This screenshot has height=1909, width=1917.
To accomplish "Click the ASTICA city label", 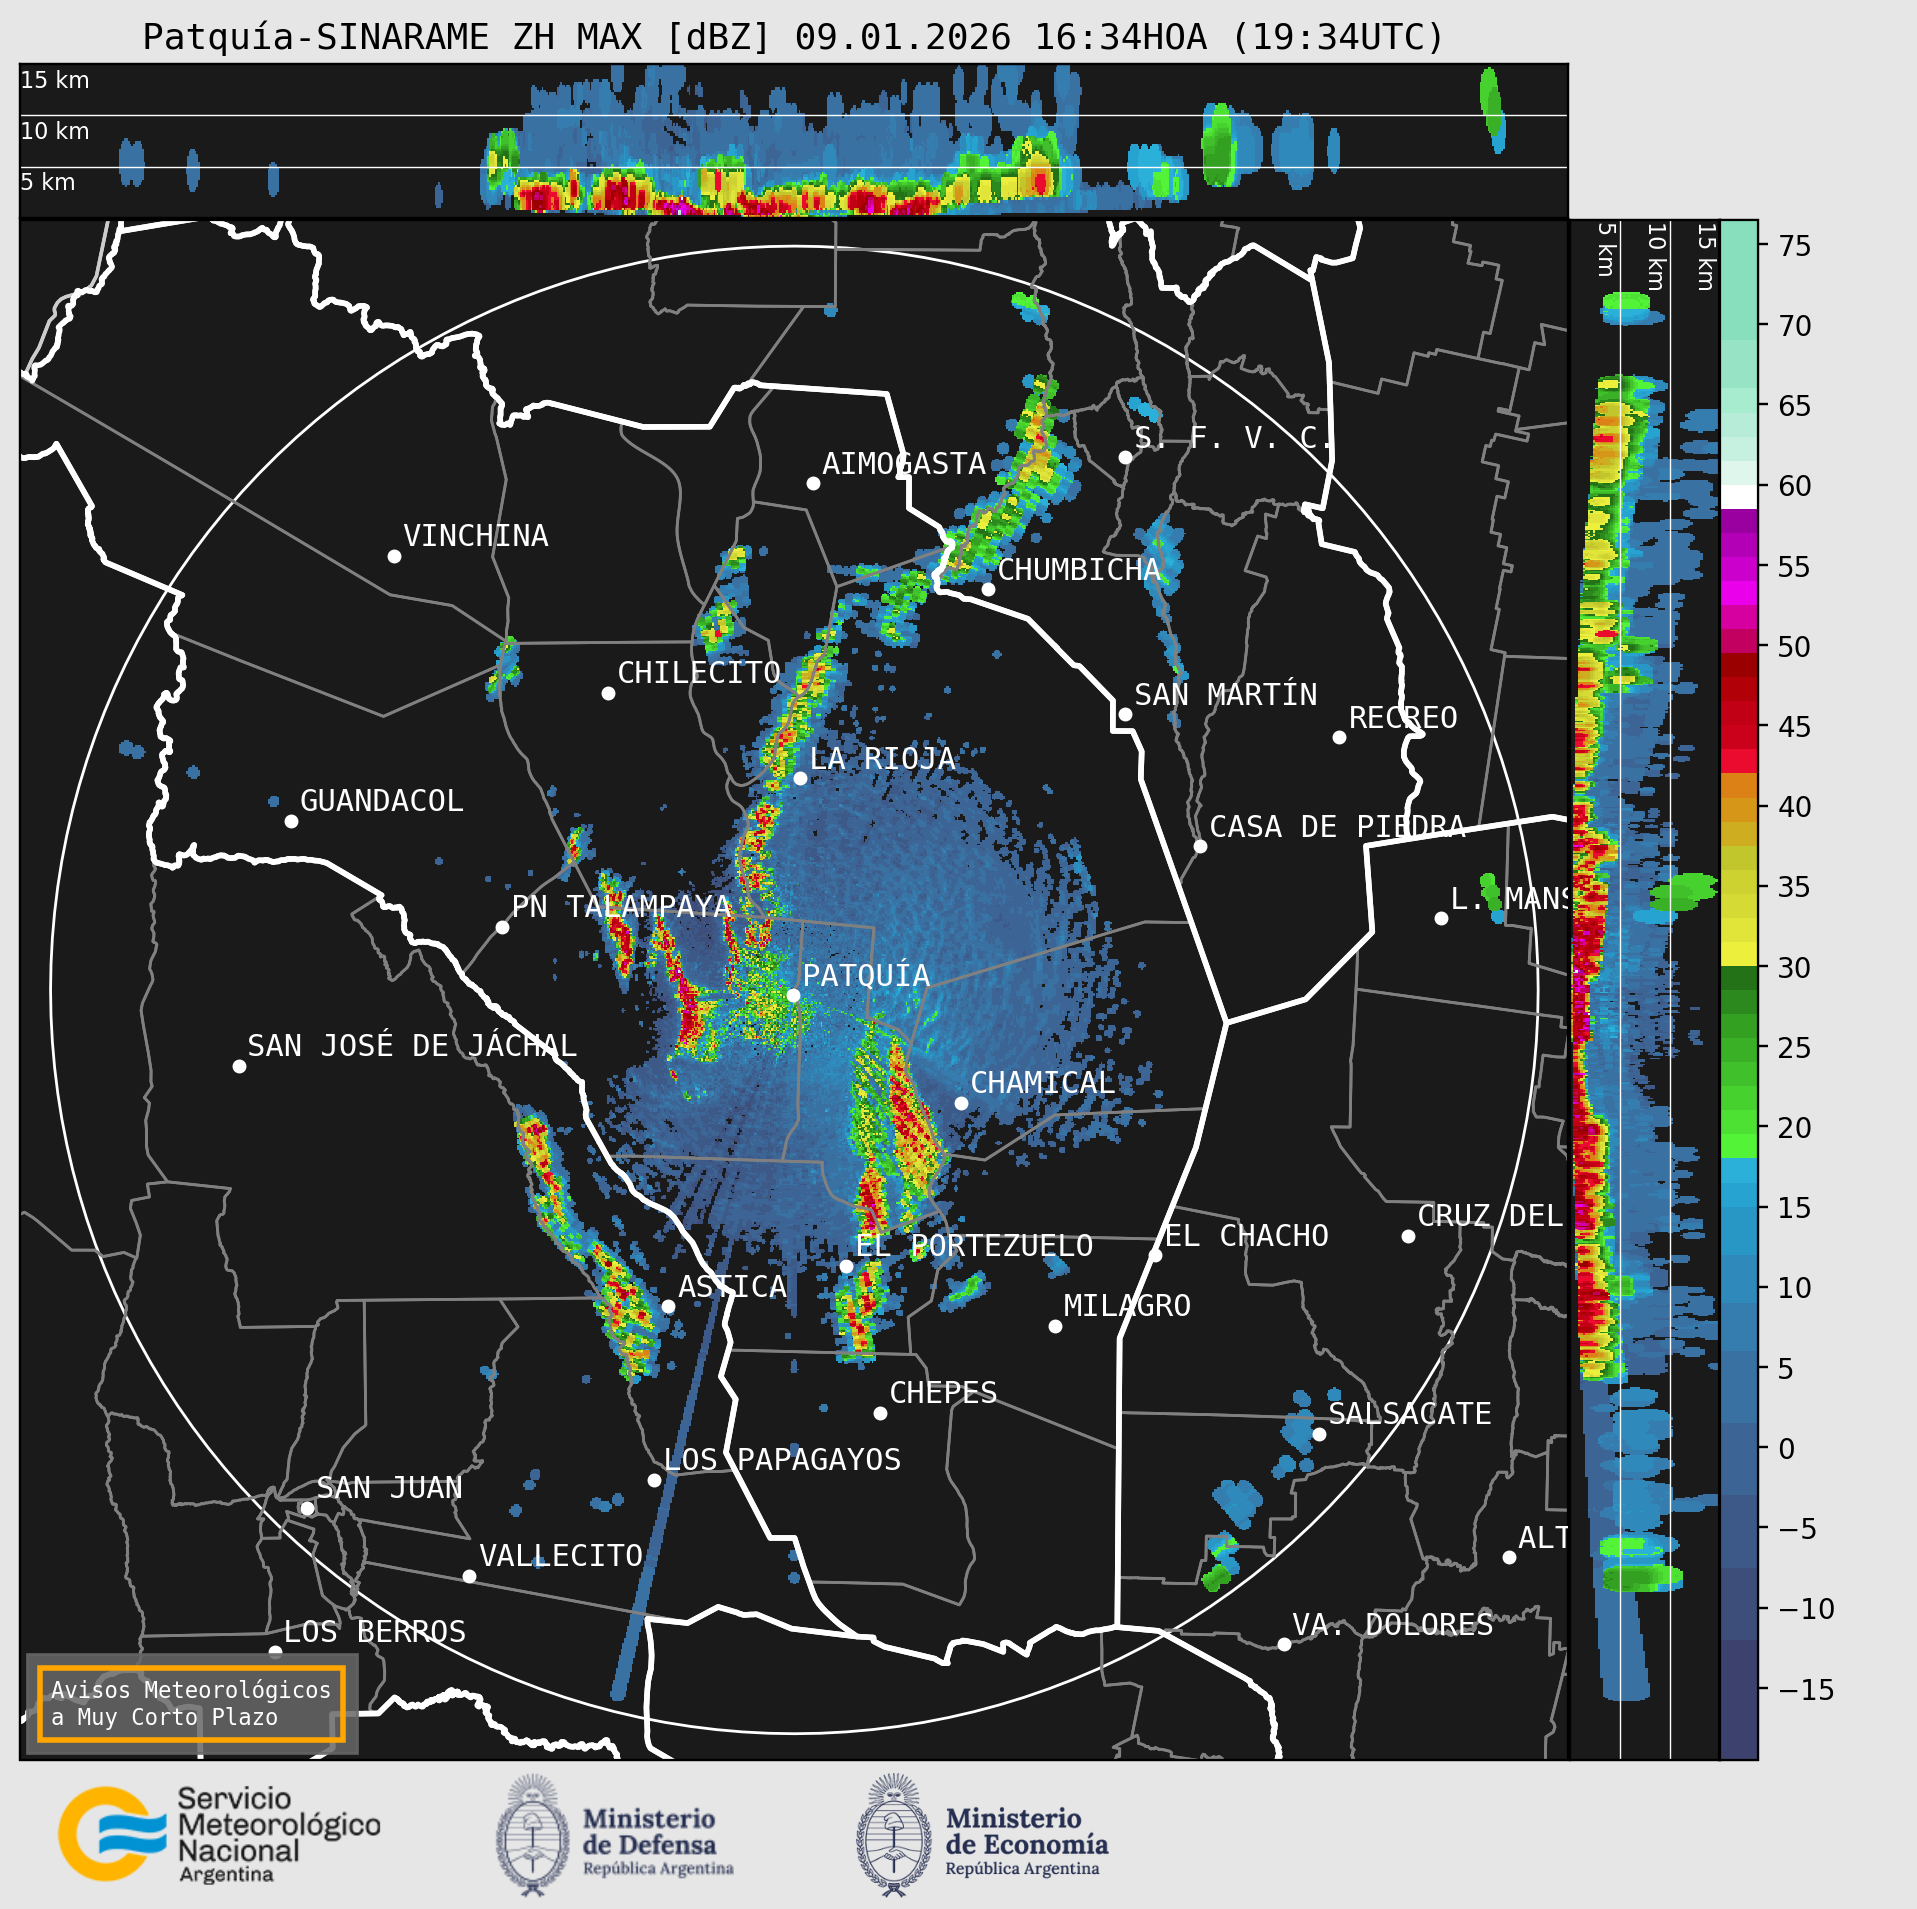I will 732,1287.
